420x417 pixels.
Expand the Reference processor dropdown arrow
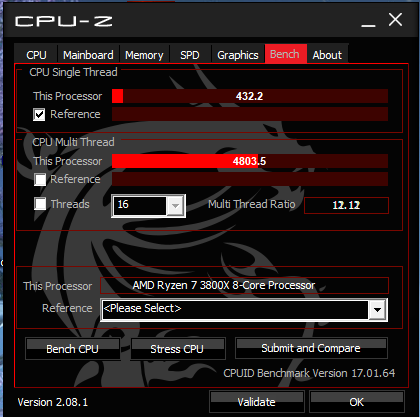pyautogui.click(x=377, y=310)
